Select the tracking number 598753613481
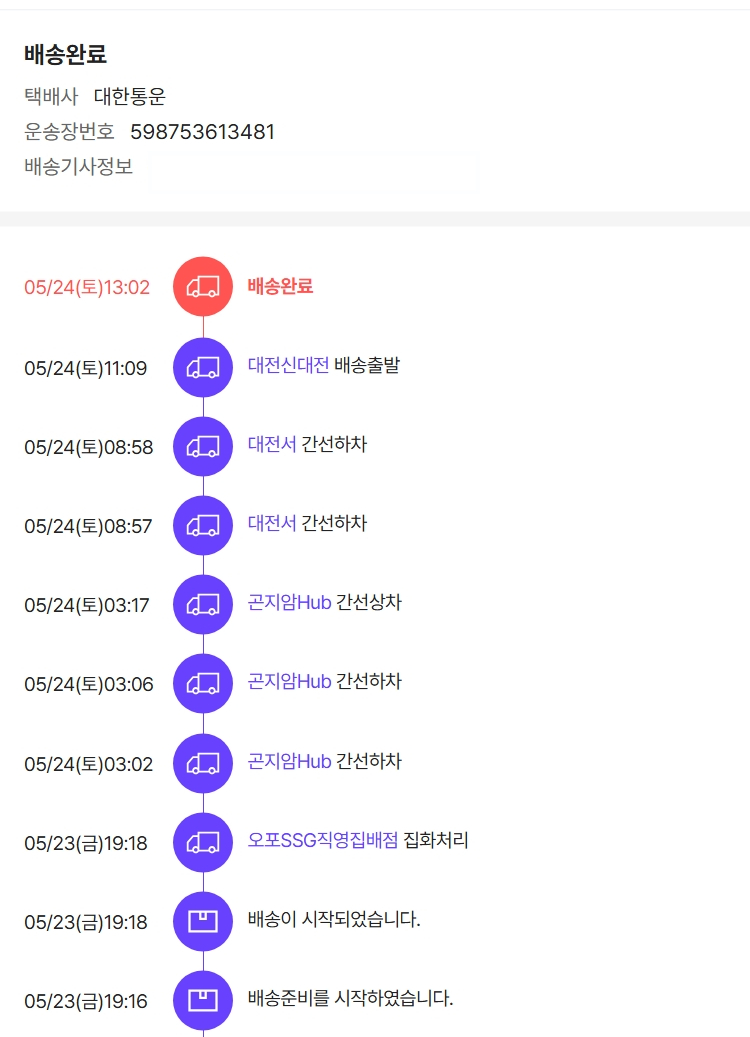 click(x=202, y=132)
